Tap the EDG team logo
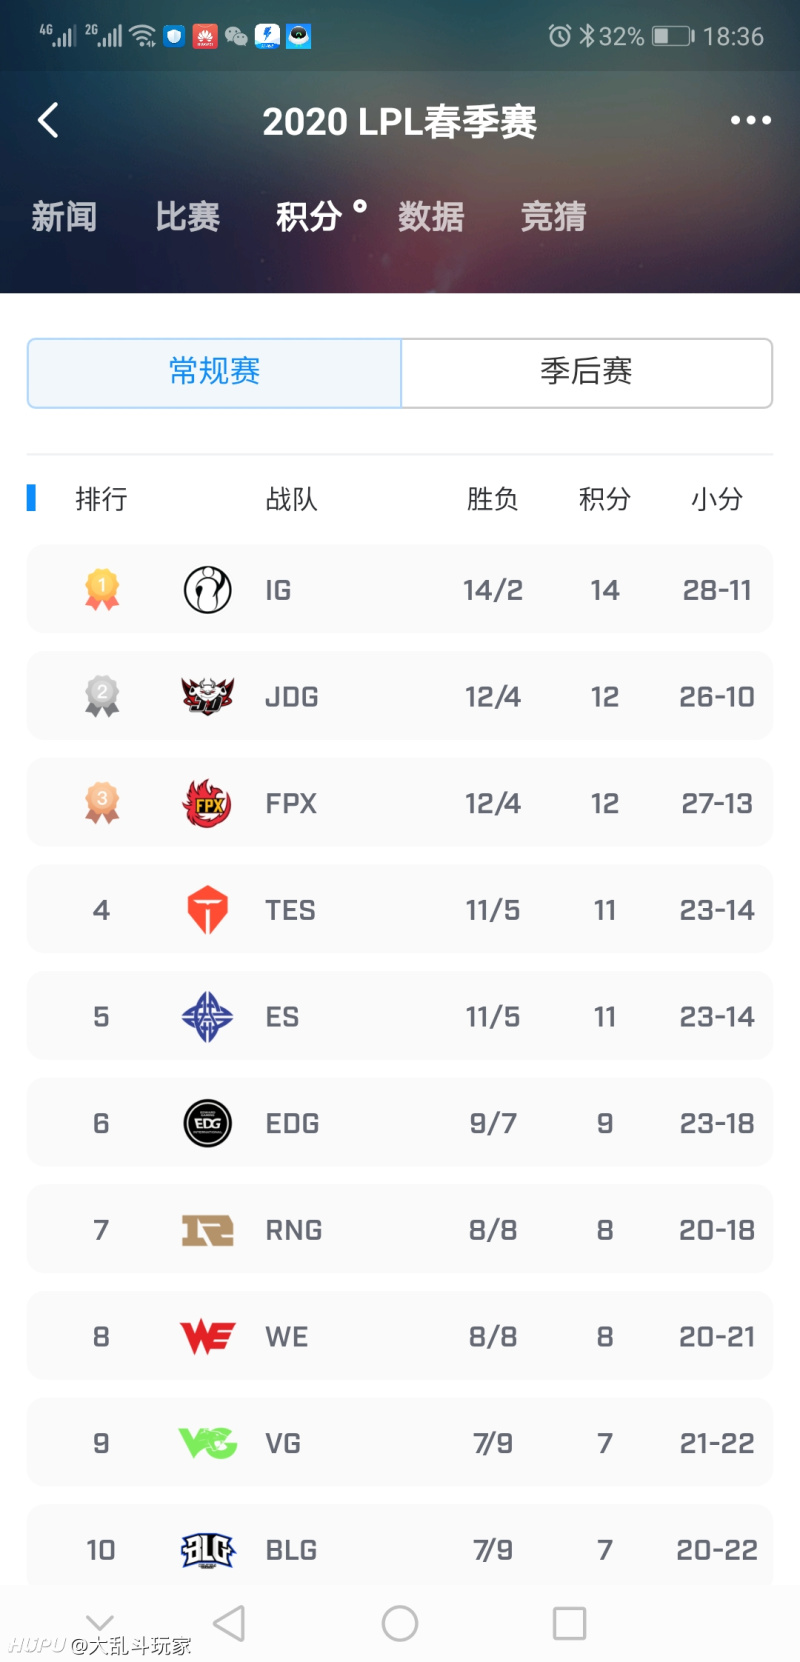The width and height of the screenshot is (800, 1662). point(208,1123)
